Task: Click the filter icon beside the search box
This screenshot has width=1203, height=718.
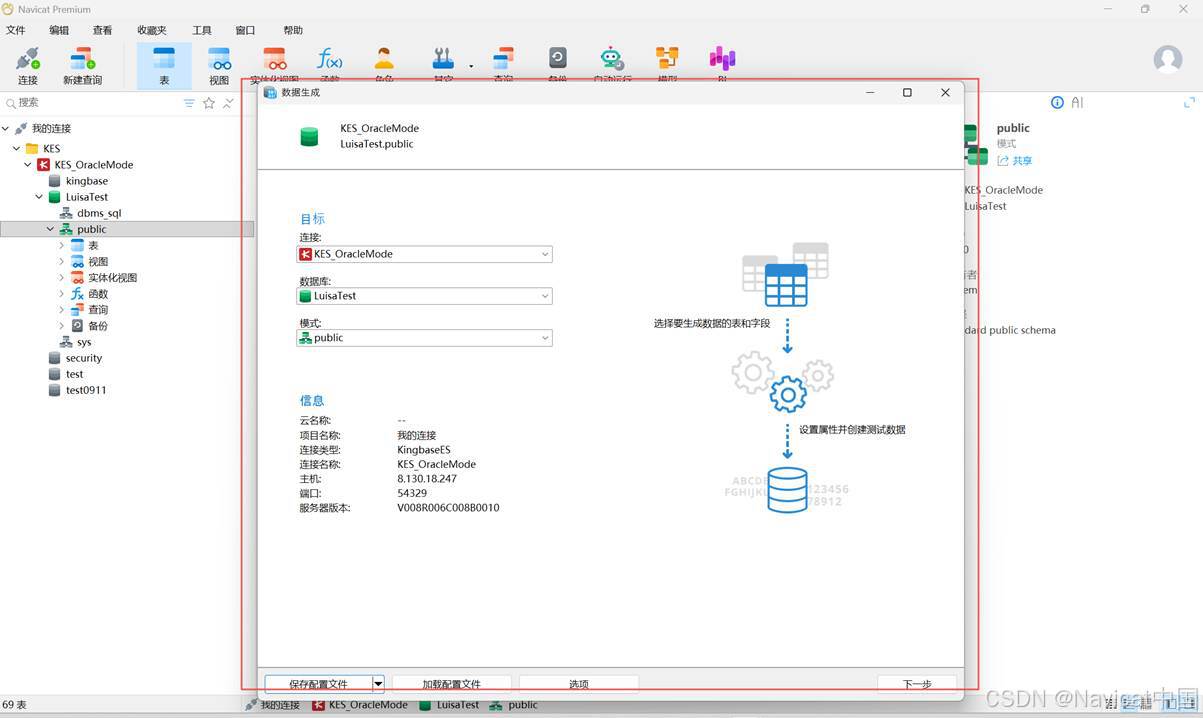Action: click(189, 103)
